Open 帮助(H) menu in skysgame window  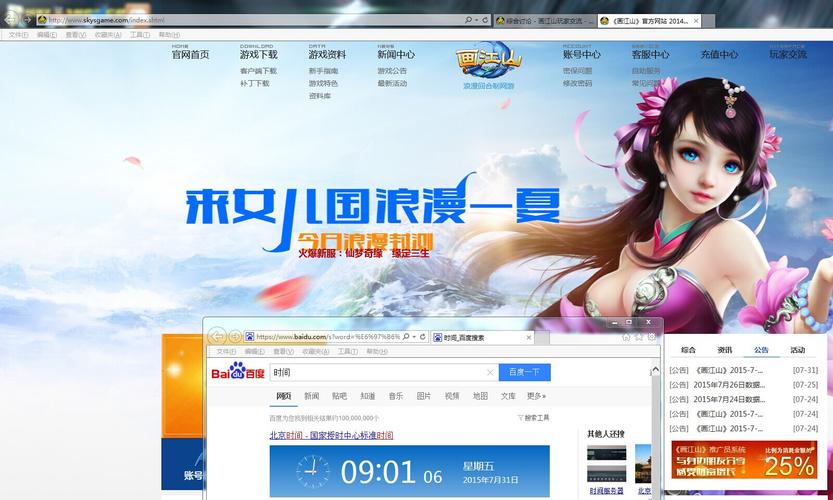point(169,35)
